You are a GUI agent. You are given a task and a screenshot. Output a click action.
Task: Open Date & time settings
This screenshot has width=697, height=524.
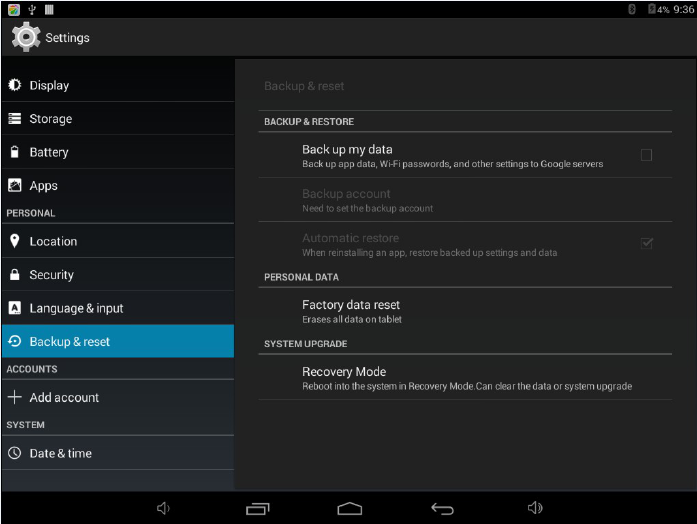pyautogui.click(x=118, y=453)
